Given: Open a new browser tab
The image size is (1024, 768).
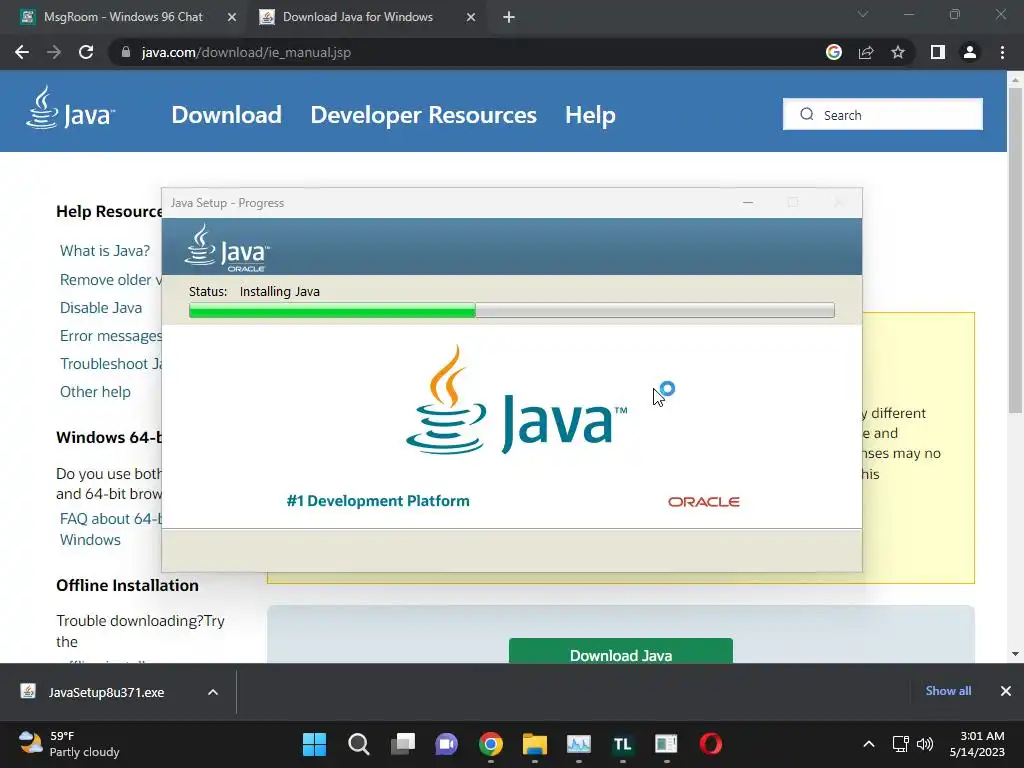Looking at the screenshot, I should (x=509, y=18).
